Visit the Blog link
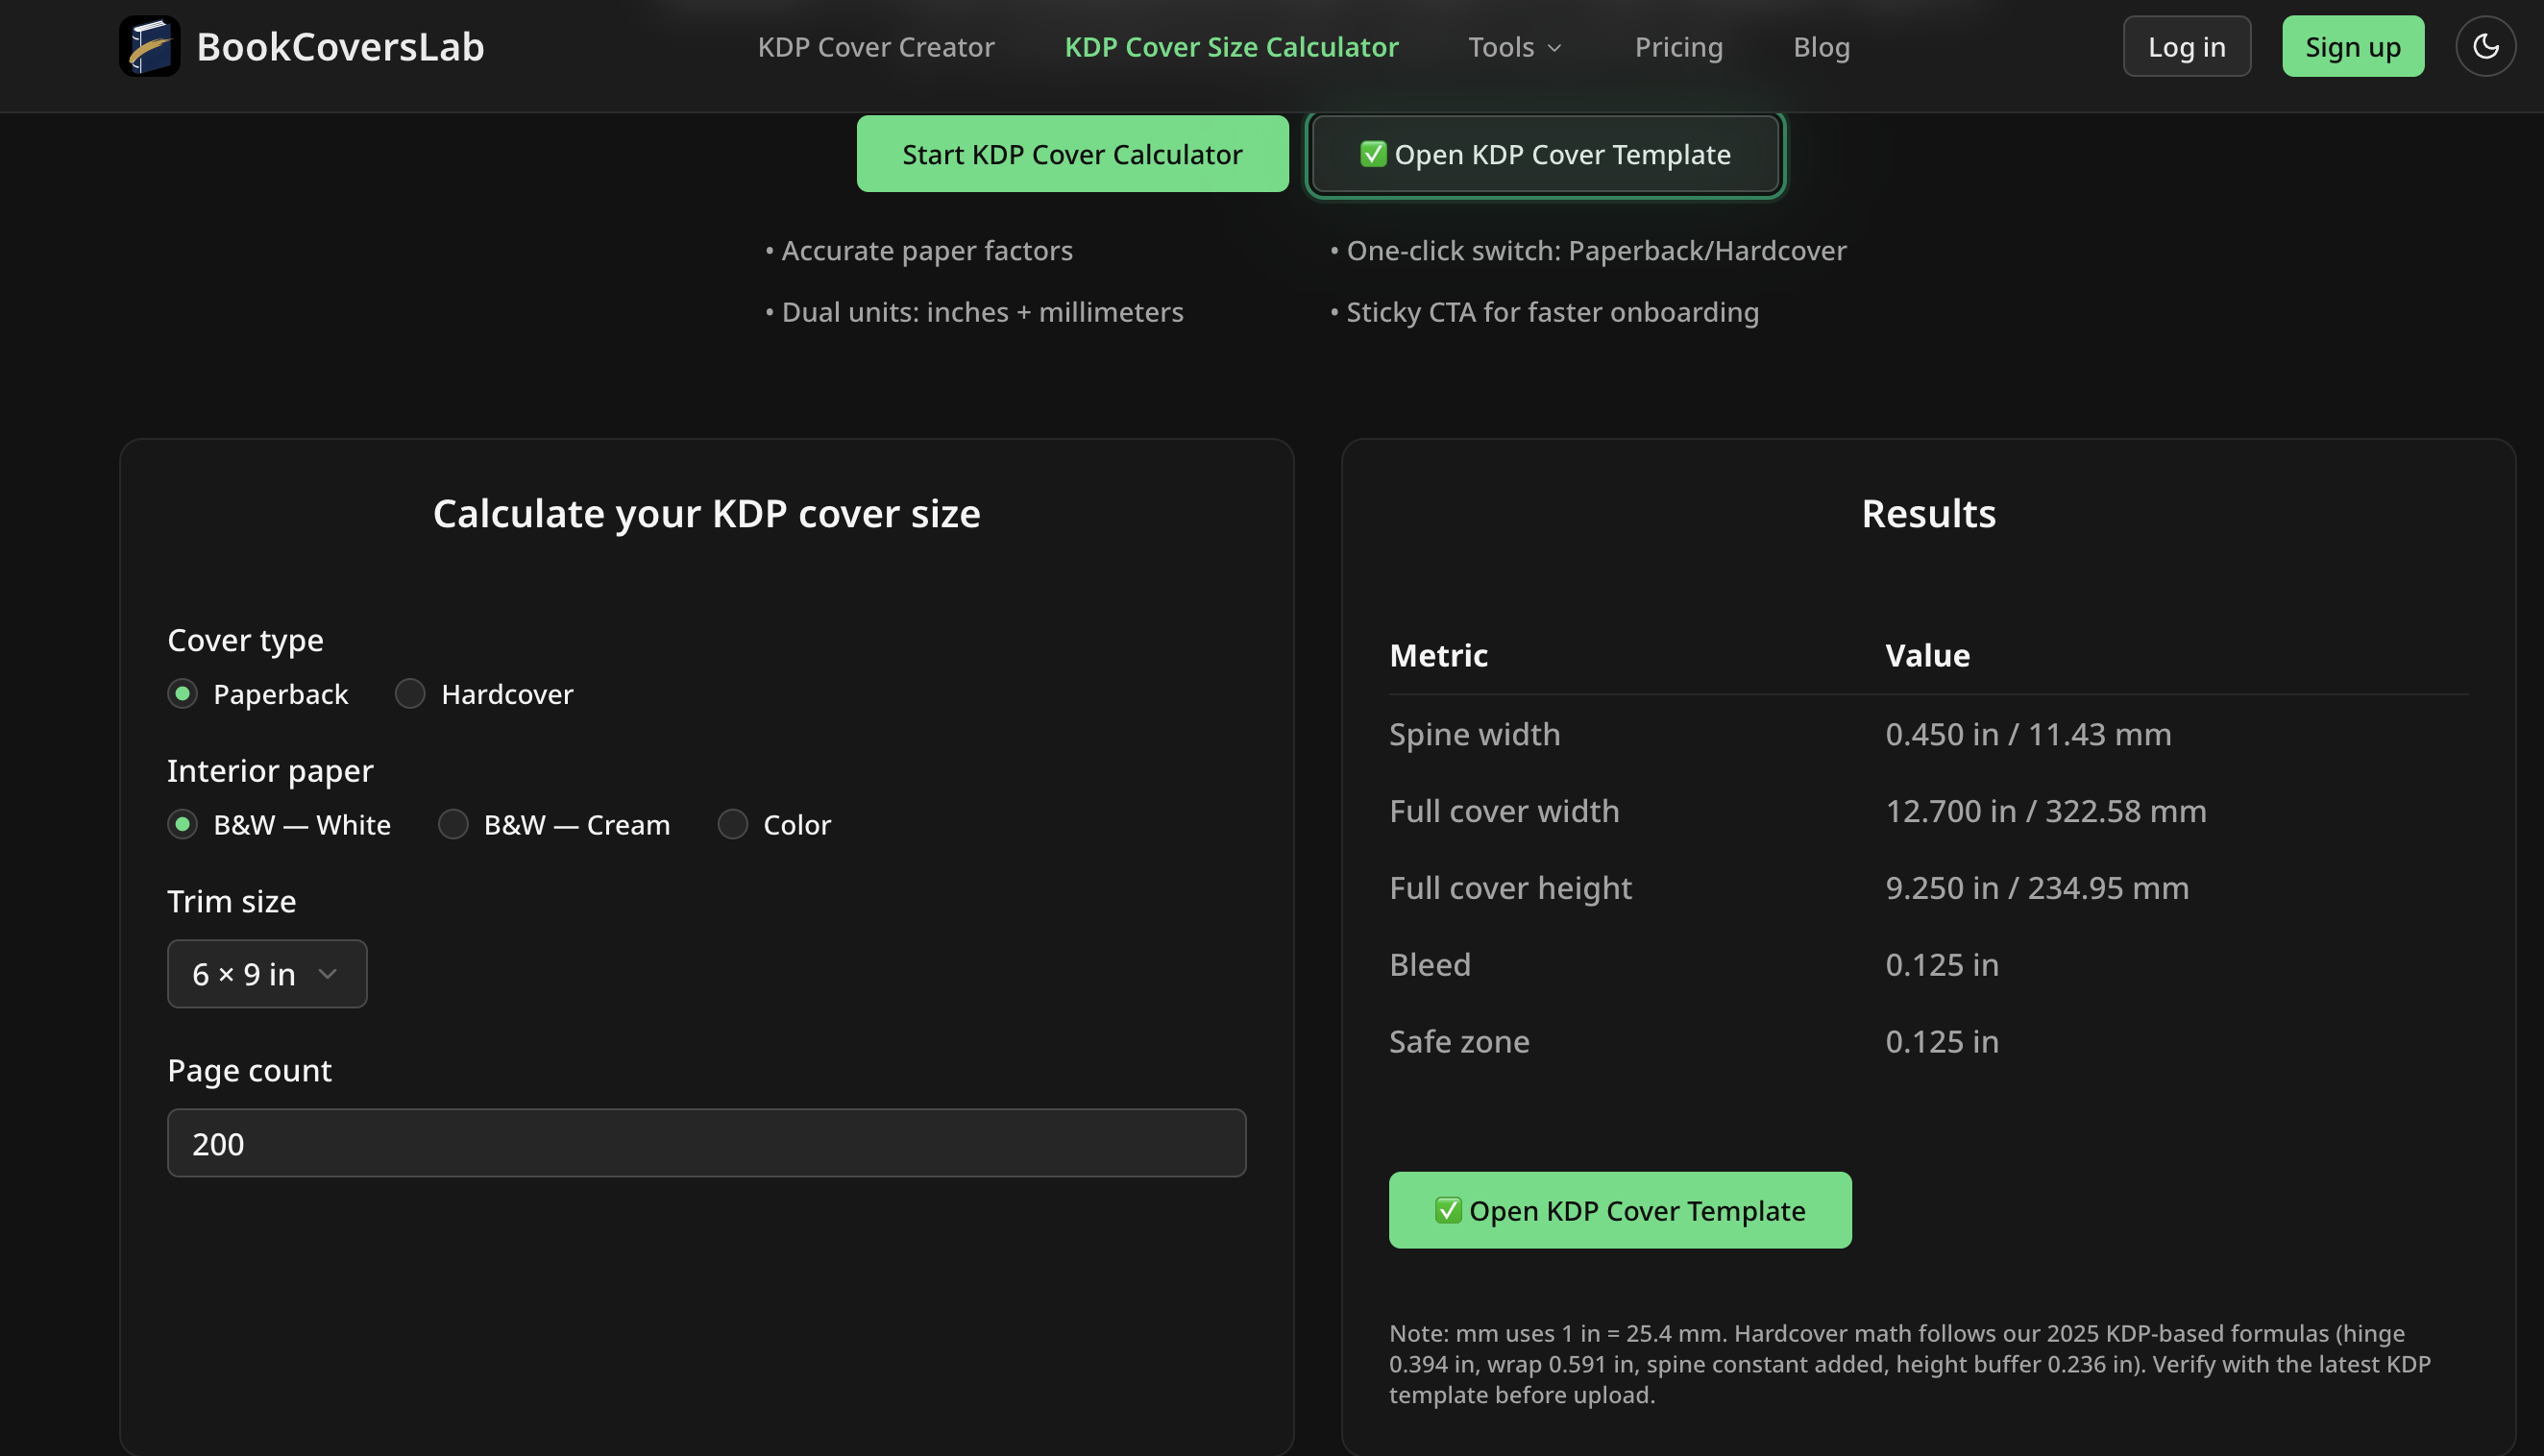This screenshot has height=1456, width=2544. tap(1821, 47)
